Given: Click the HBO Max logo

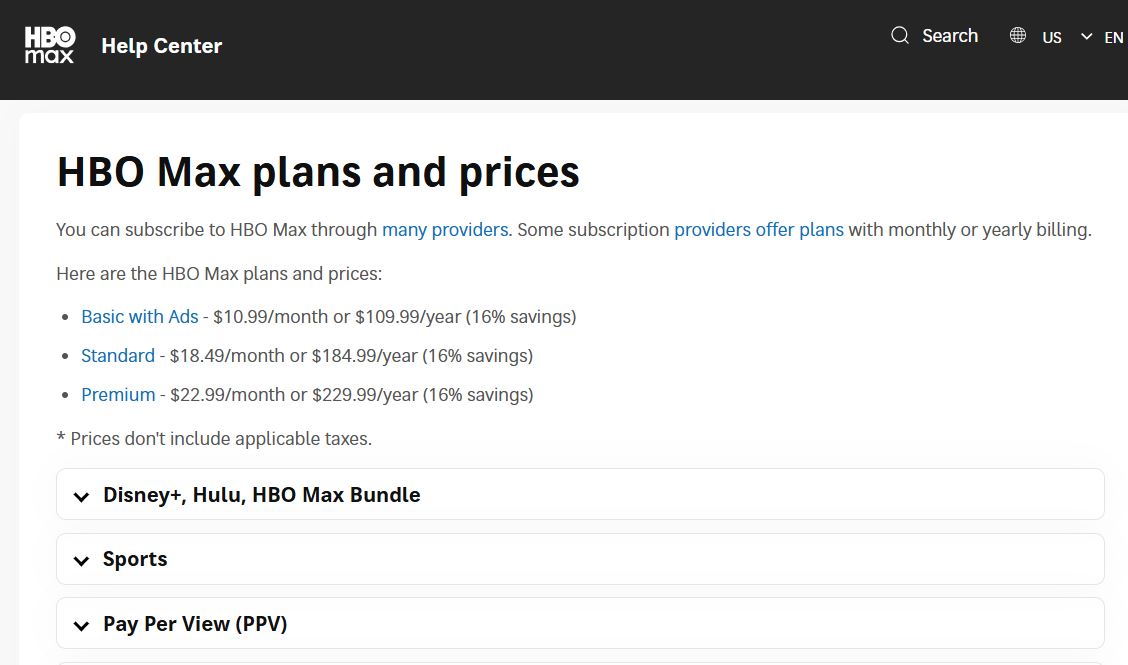Looking at the screenshot, I should click(49, 45).
